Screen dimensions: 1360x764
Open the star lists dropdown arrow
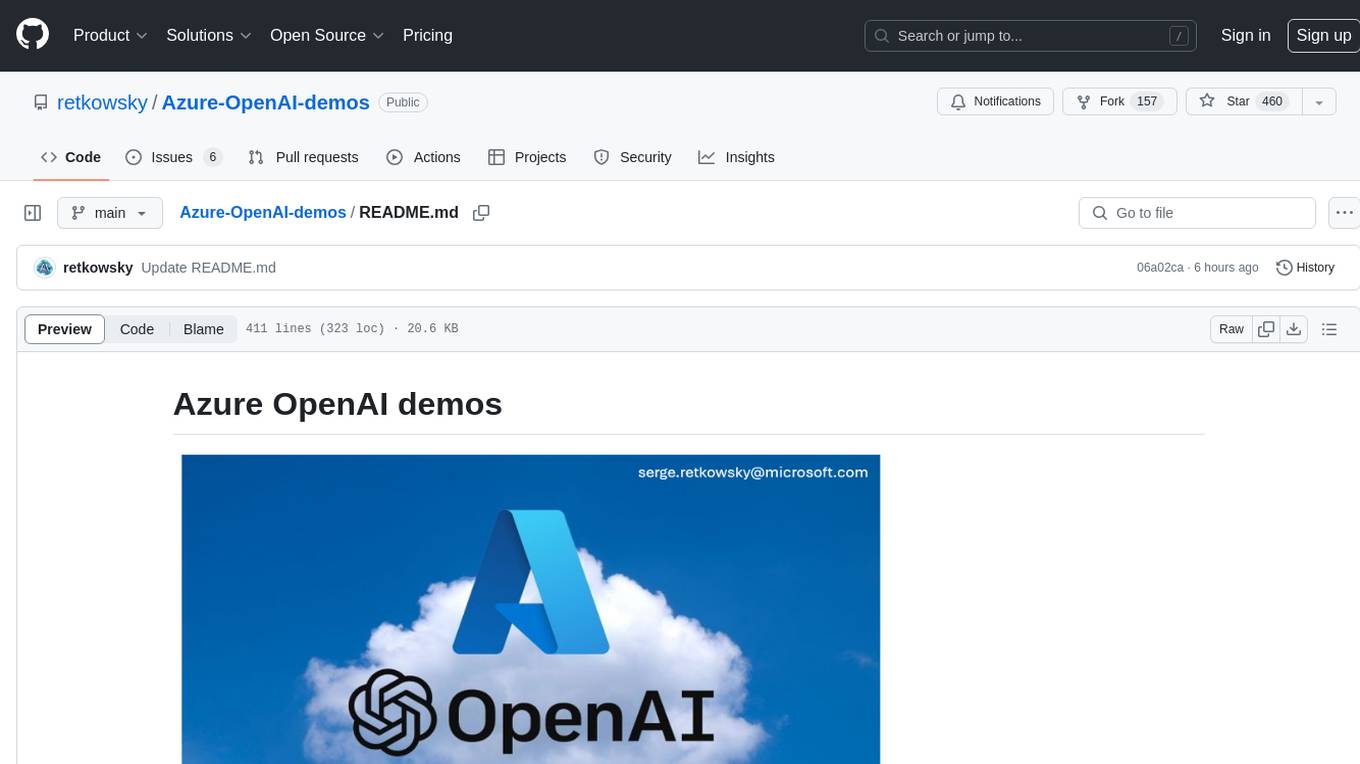tap(1319, 102)
